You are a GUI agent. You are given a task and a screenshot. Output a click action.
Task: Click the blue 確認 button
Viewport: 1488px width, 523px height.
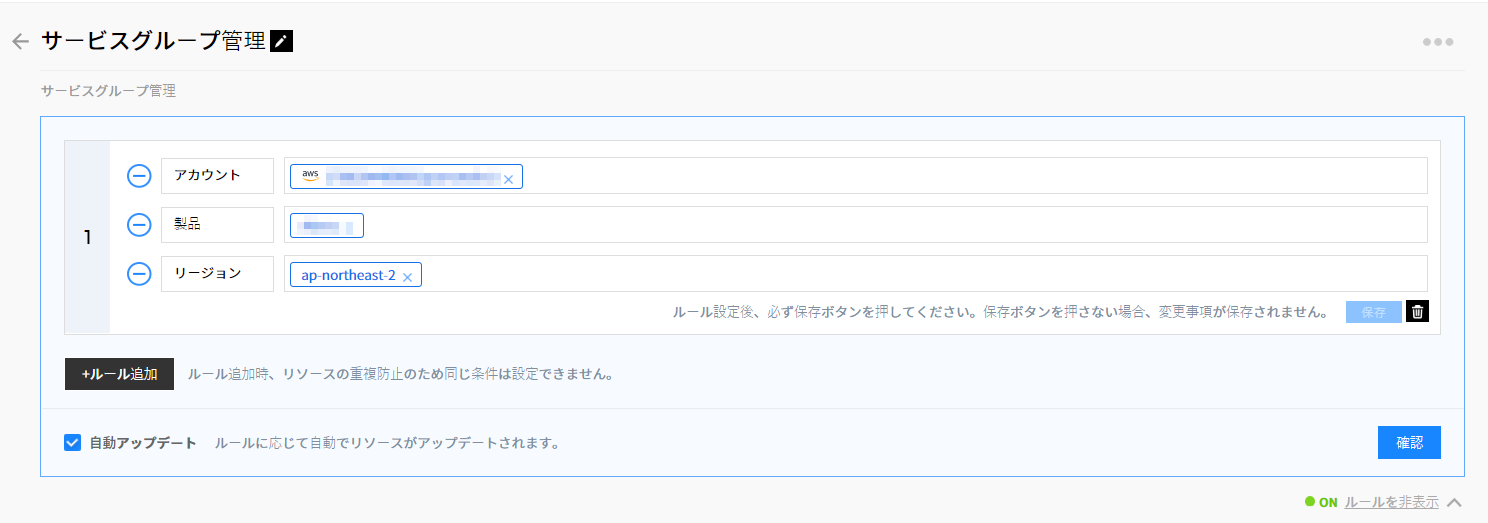point(1408,443)
